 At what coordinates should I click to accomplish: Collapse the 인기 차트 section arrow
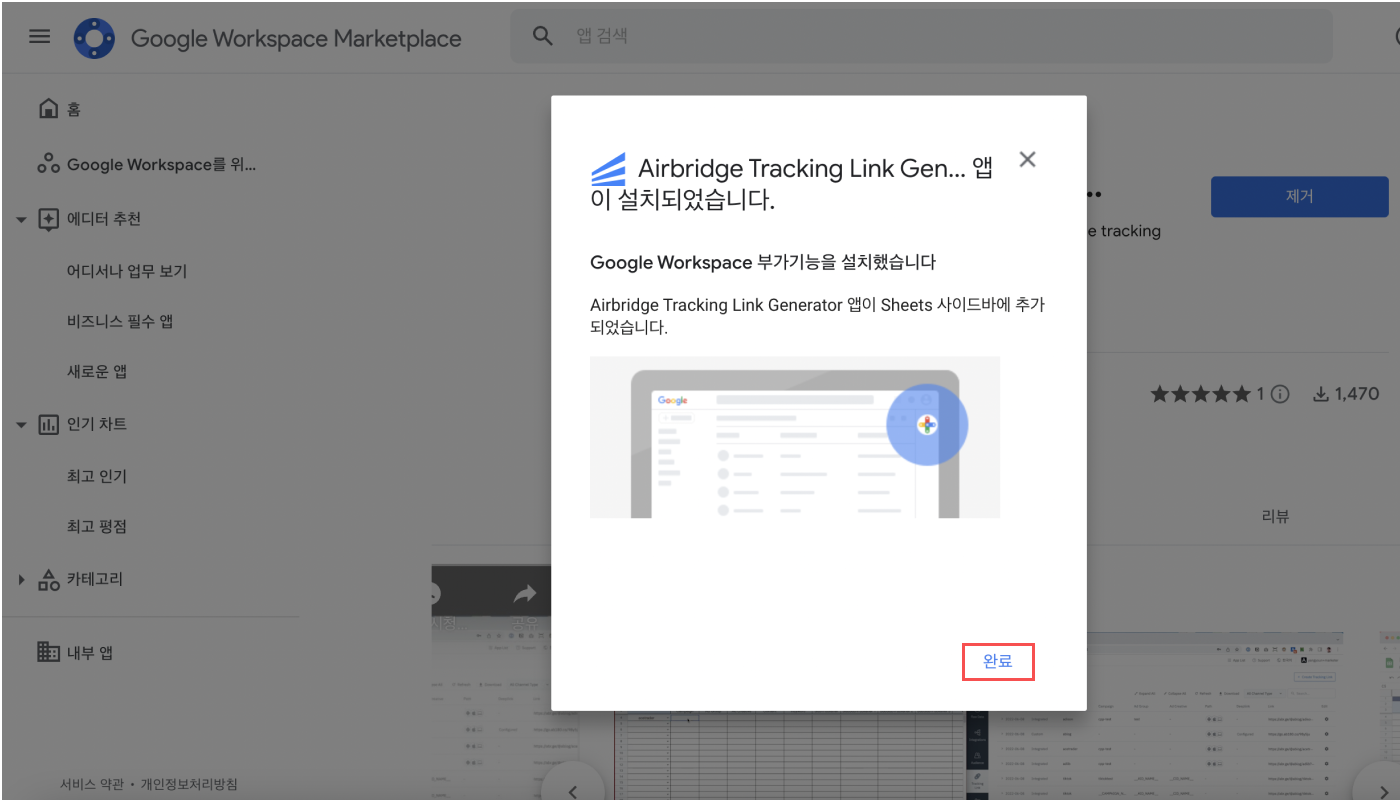coord(21,425)
